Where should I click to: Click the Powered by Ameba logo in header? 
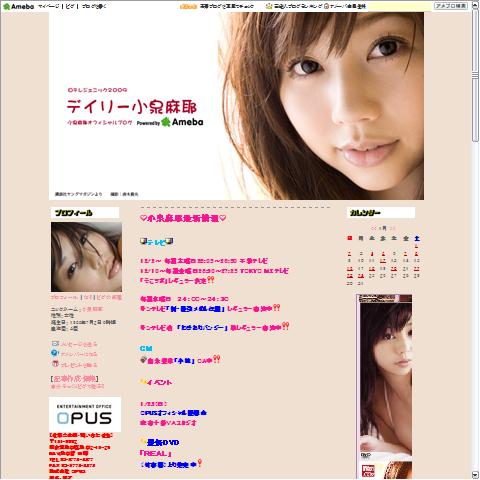(170, 122)
